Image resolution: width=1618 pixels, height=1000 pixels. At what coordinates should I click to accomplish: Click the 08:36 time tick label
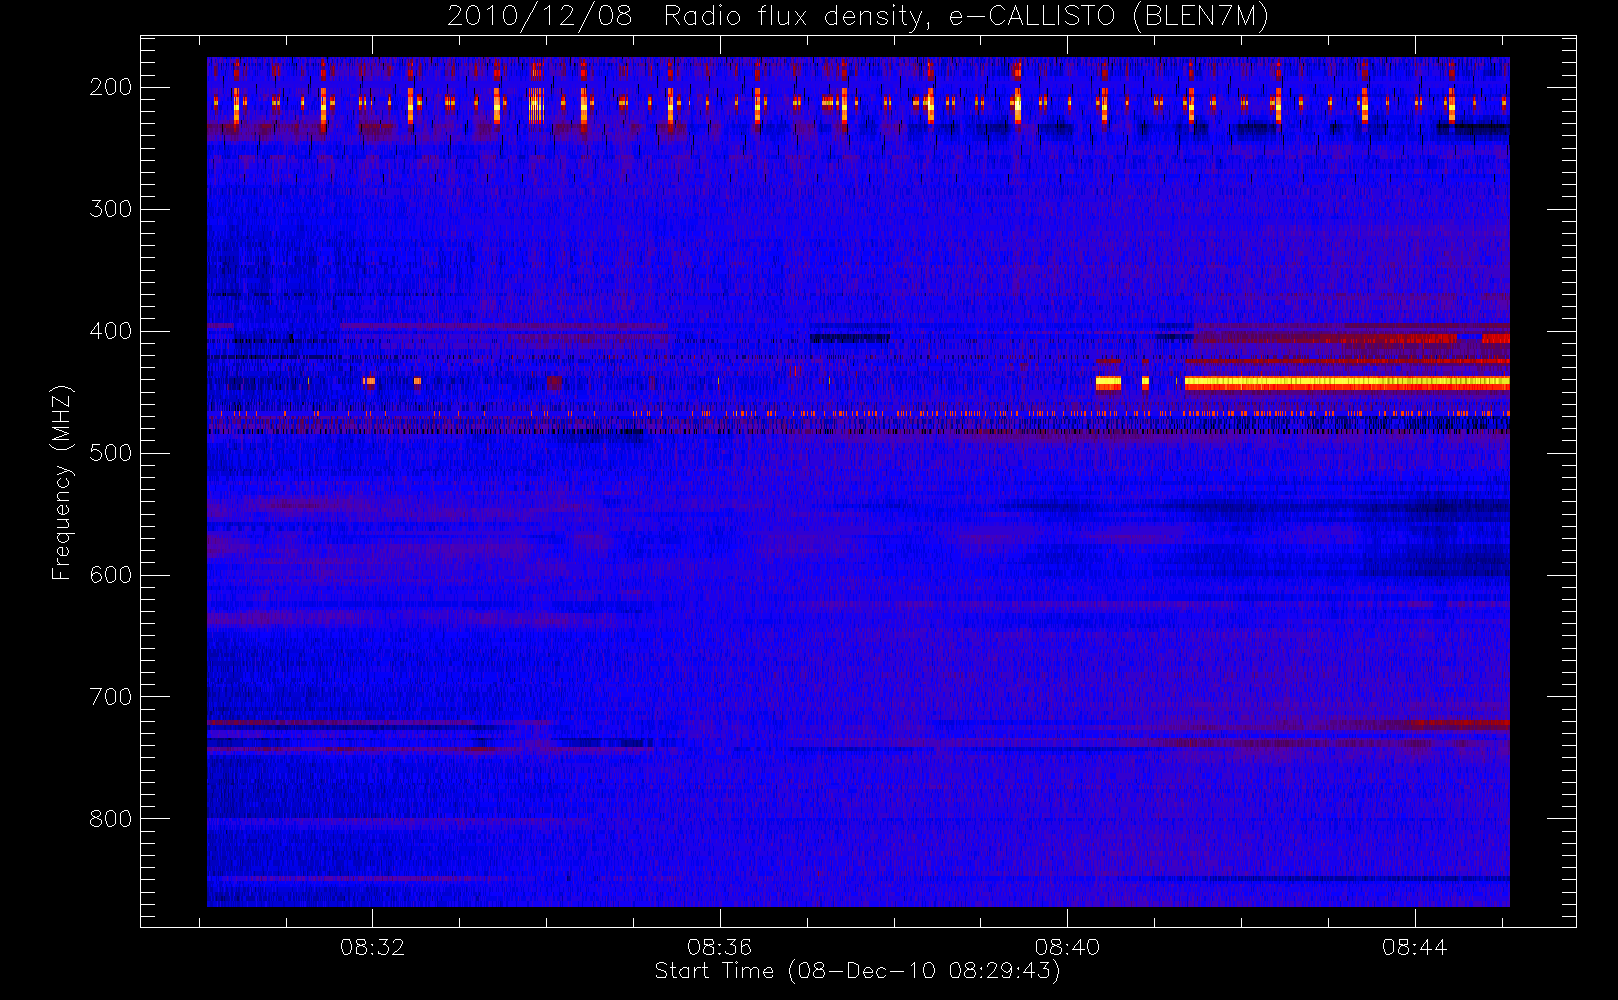pyautogui.click(x=719, y=947)
